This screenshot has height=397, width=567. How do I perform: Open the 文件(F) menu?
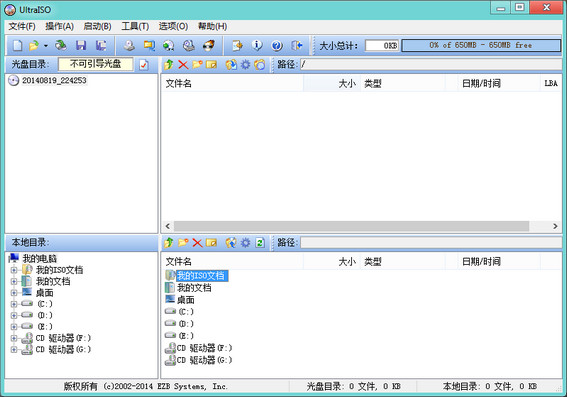(x=22, y=26)
